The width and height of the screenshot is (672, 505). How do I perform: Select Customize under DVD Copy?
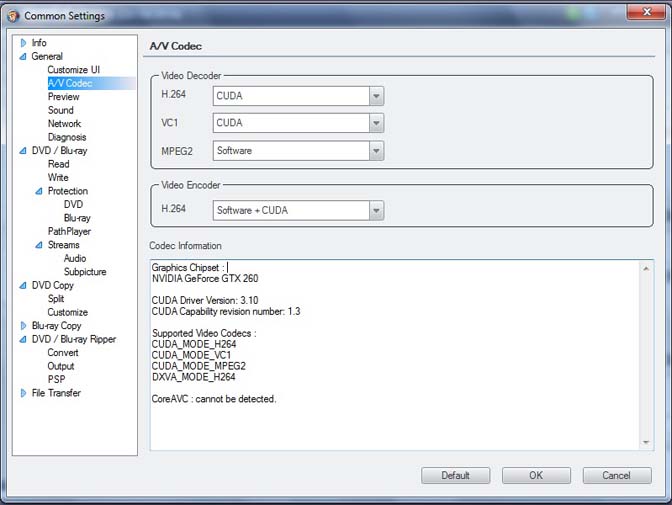[68, 313]
